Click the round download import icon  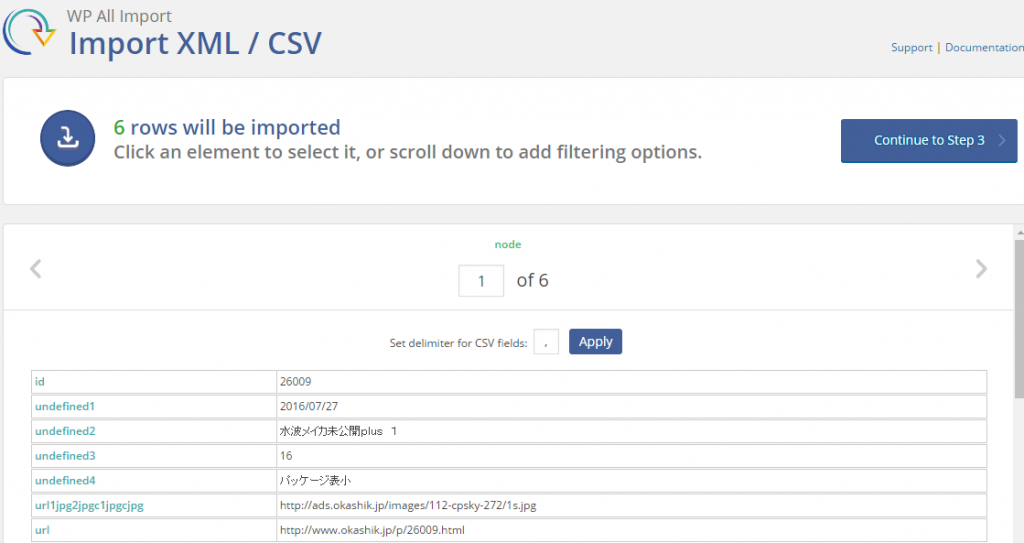(x=67, y=139)
